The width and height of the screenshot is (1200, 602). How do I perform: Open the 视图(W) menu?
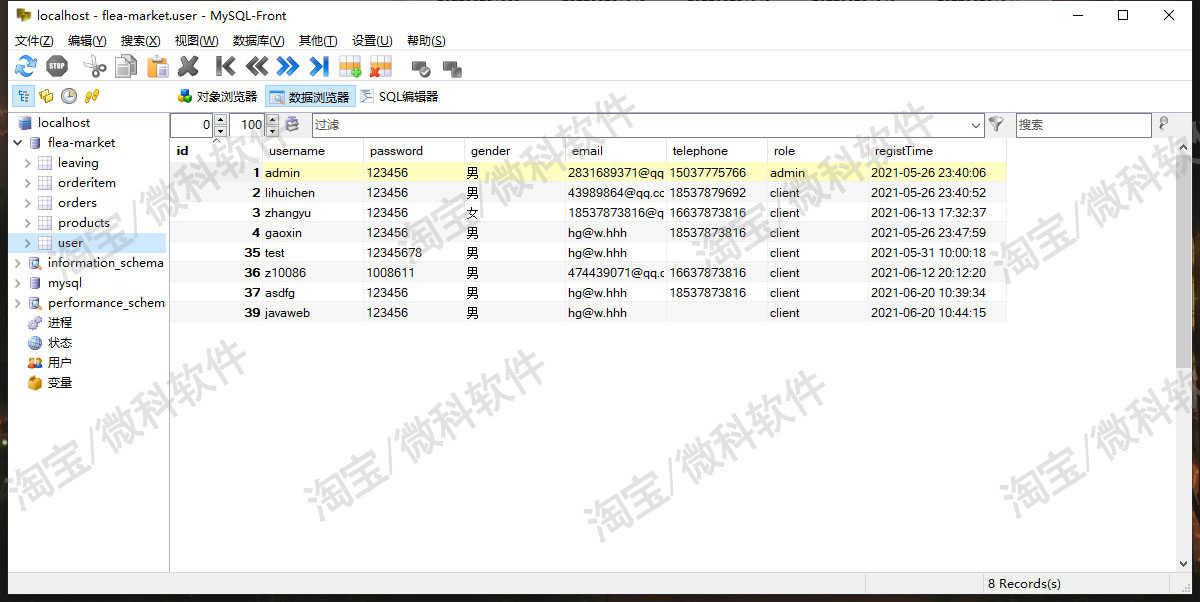196,41
